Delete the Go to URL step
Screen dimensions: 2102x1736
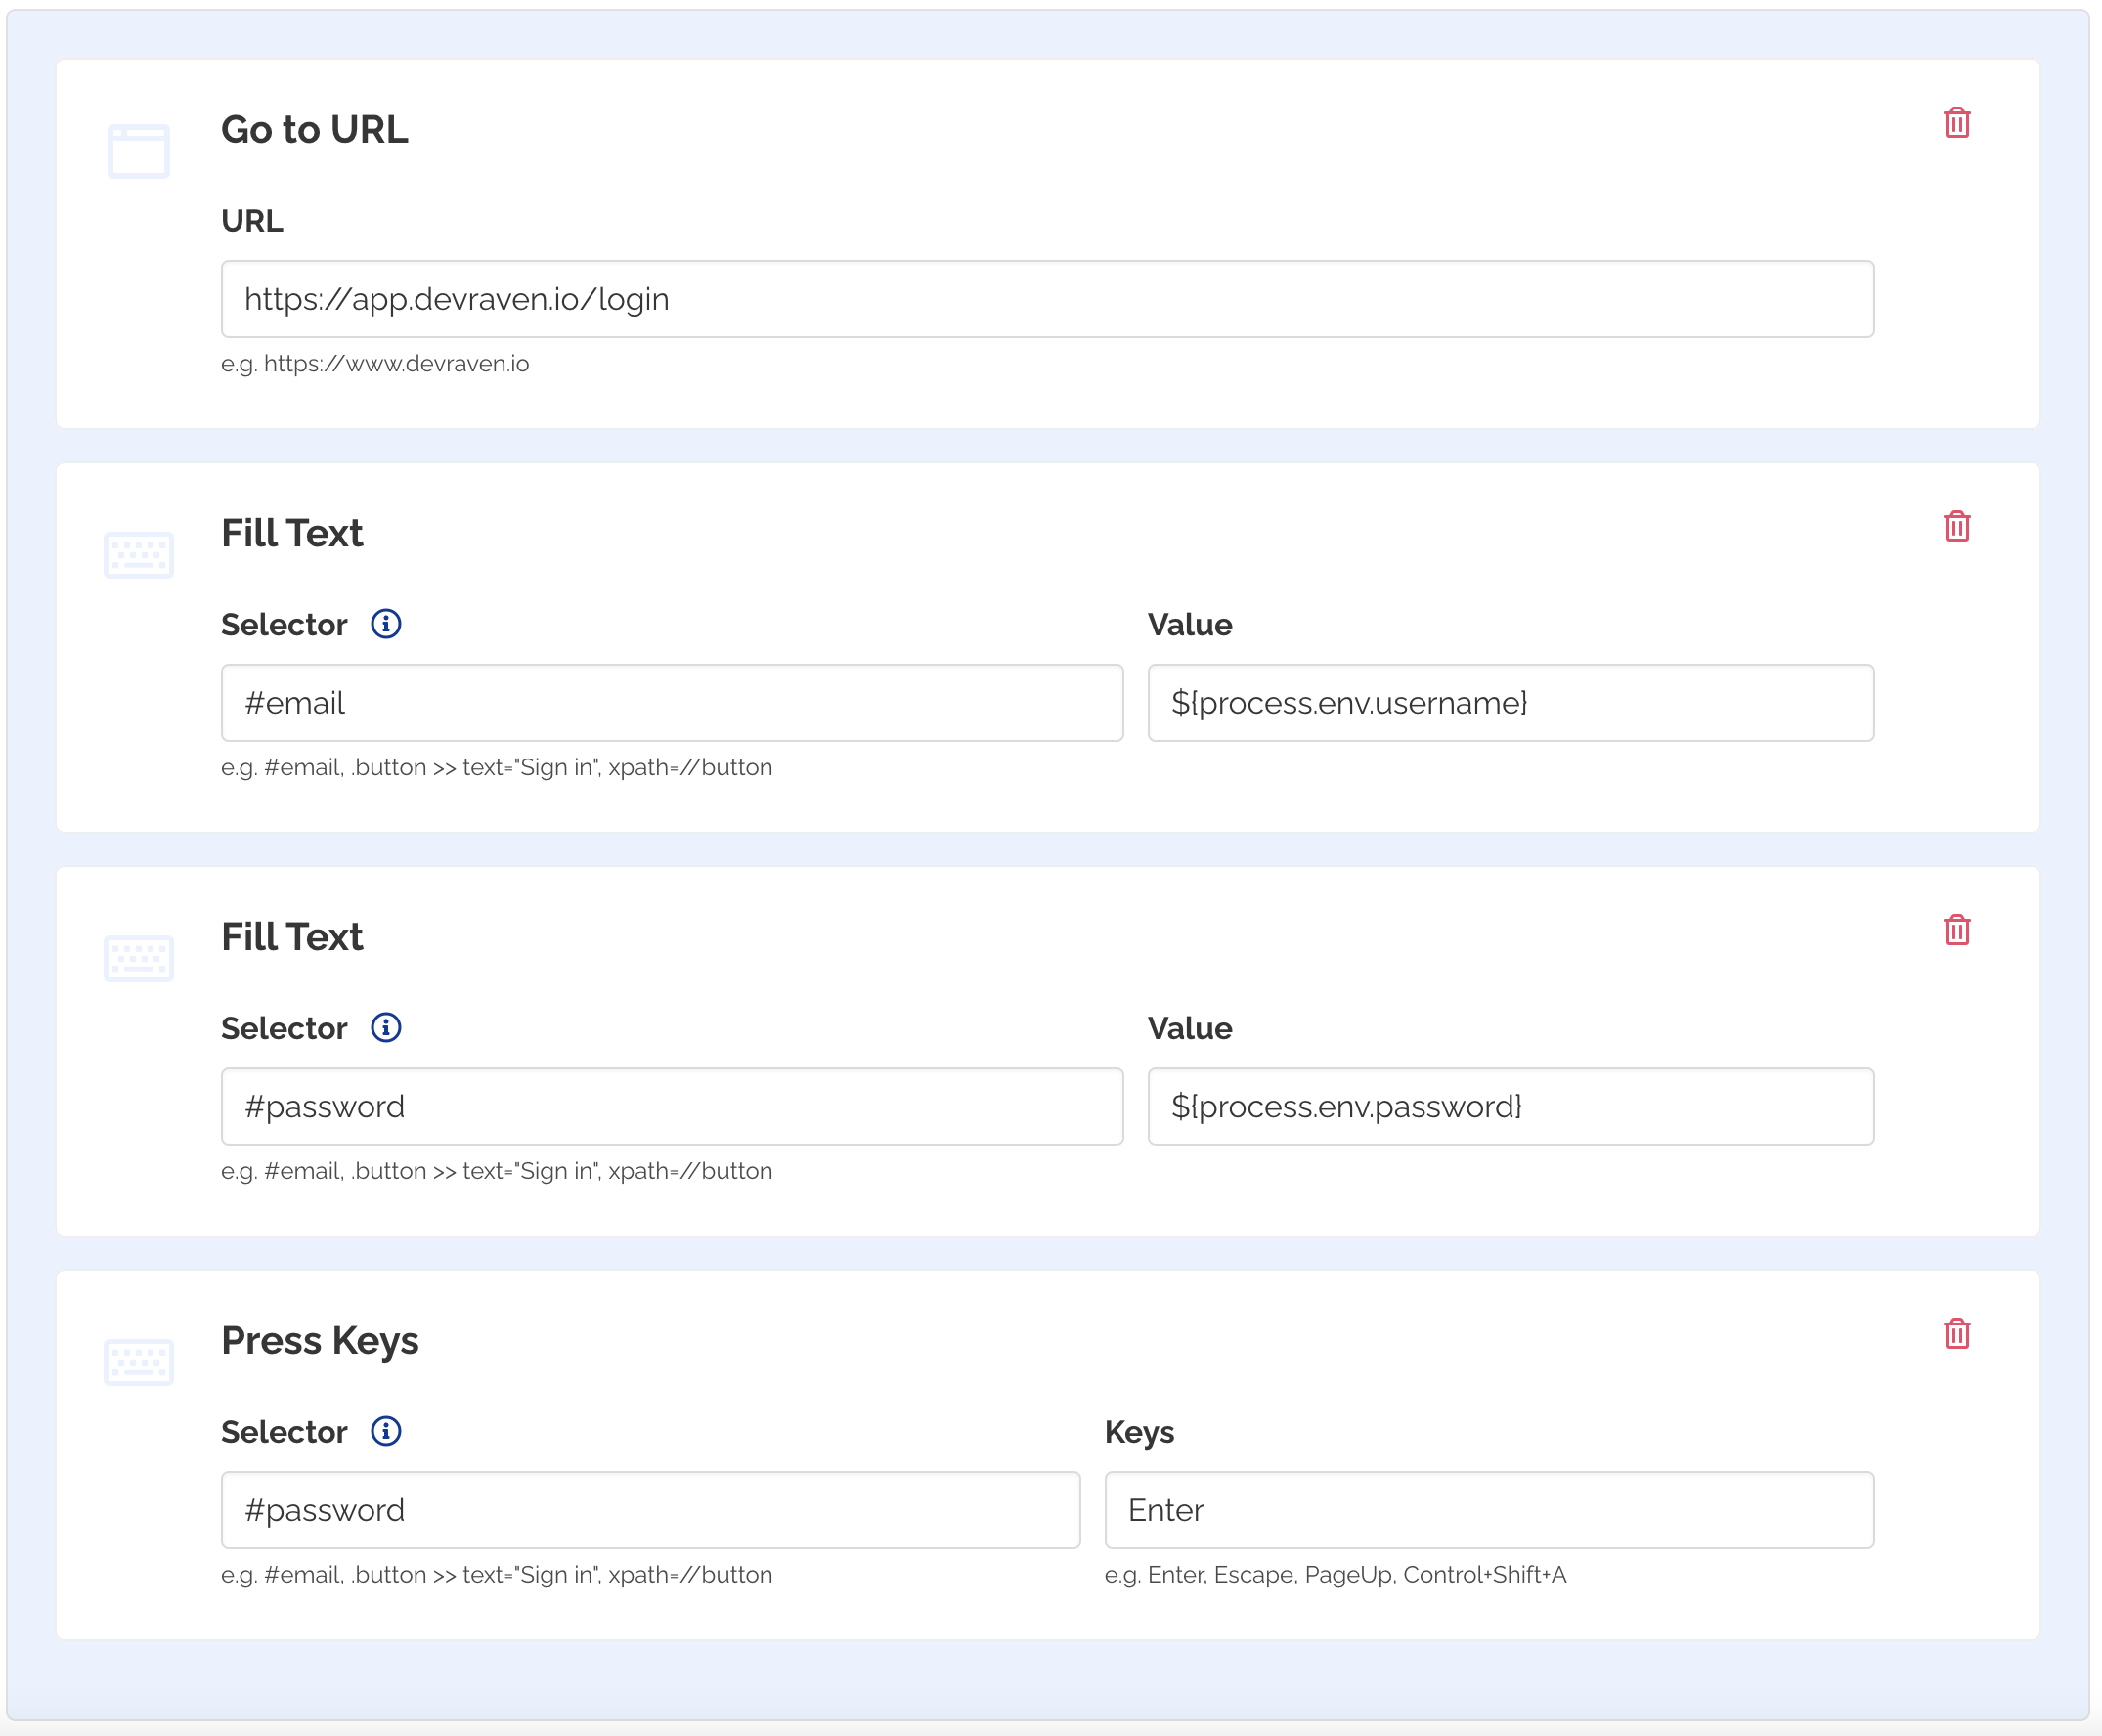[x=1956, y=124]
